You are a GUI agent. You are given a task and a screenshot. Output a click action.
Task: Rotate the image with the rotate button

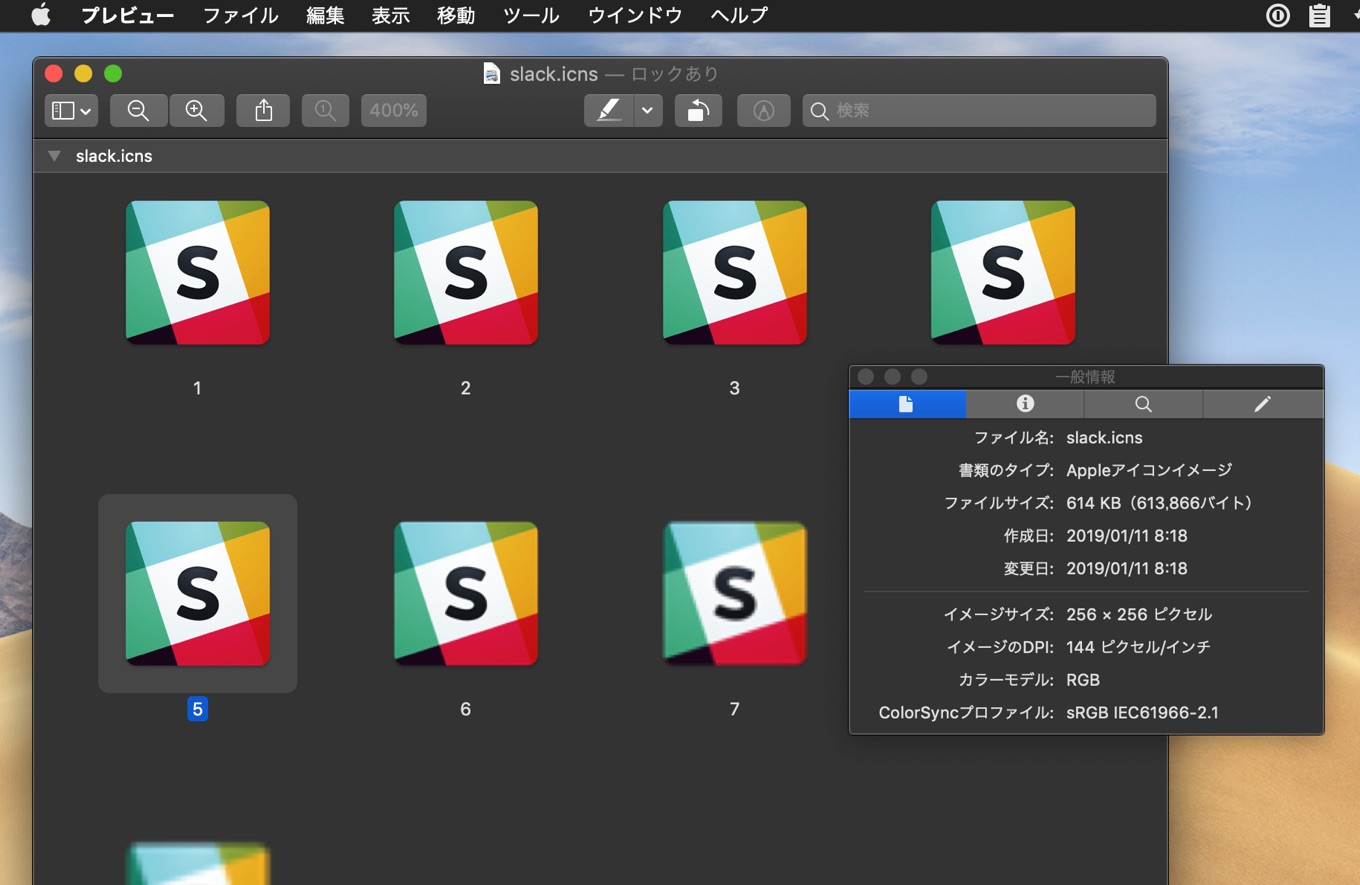698,111
